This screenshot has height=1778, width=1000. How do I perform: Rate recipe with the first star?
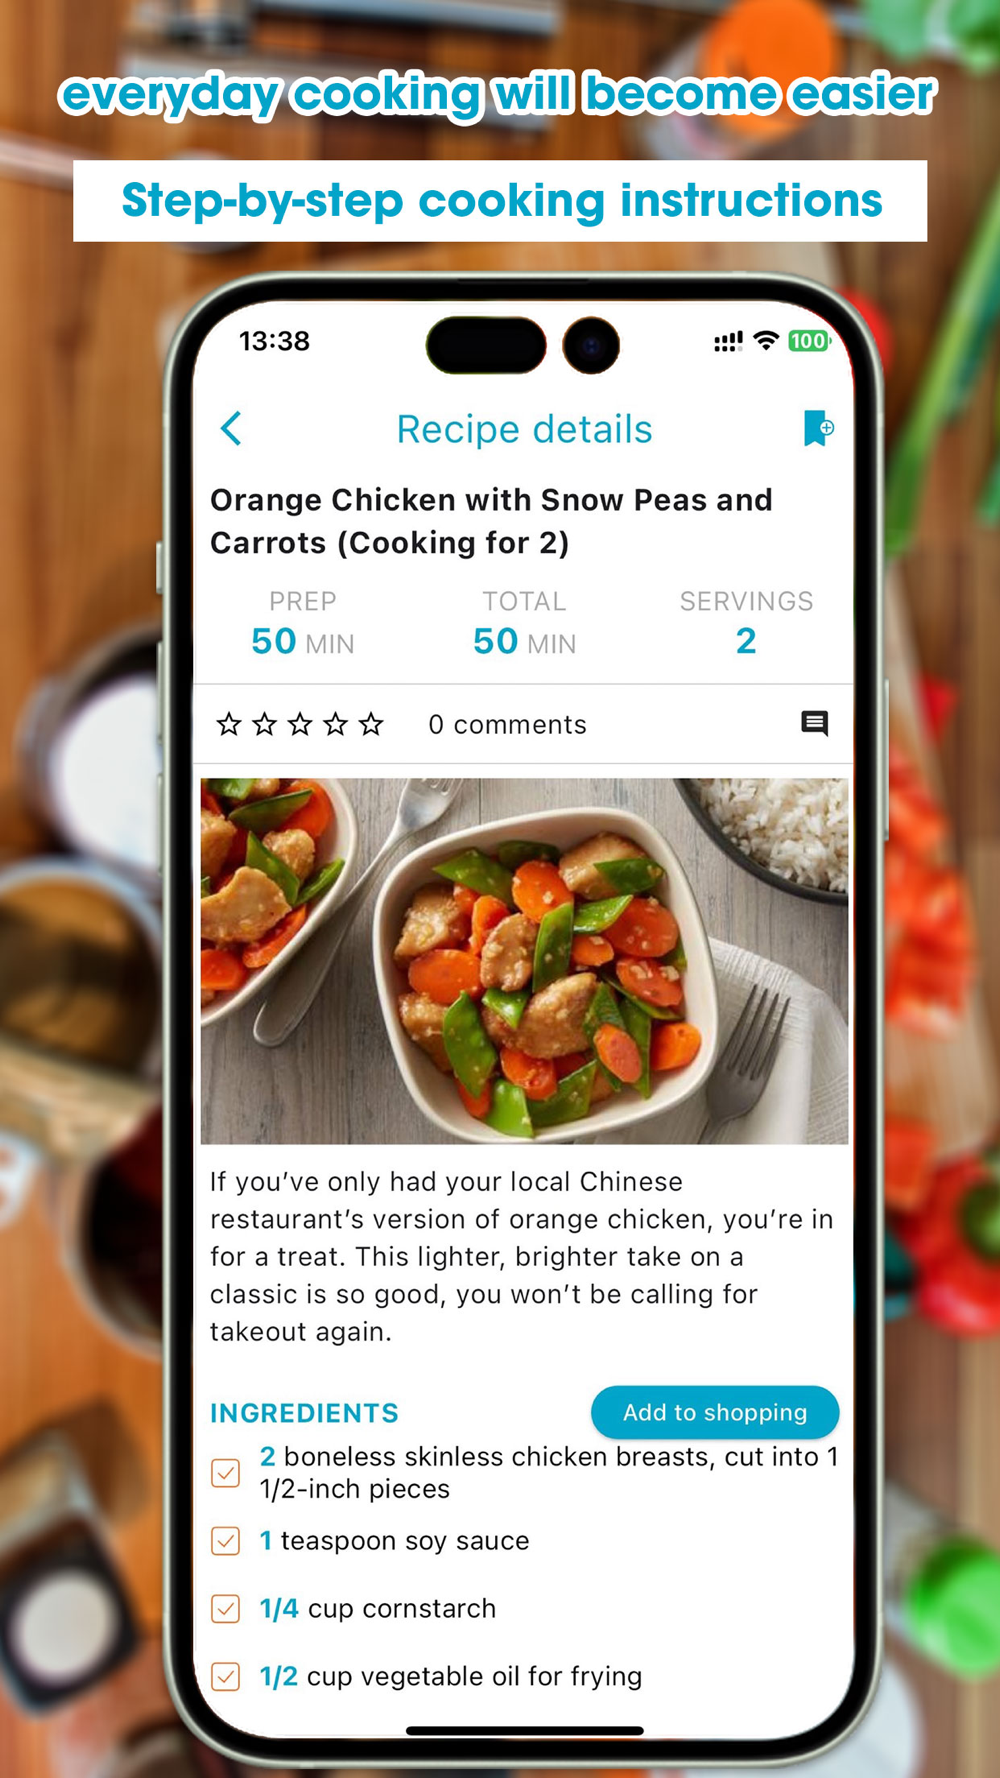click(x=229, y=723)
